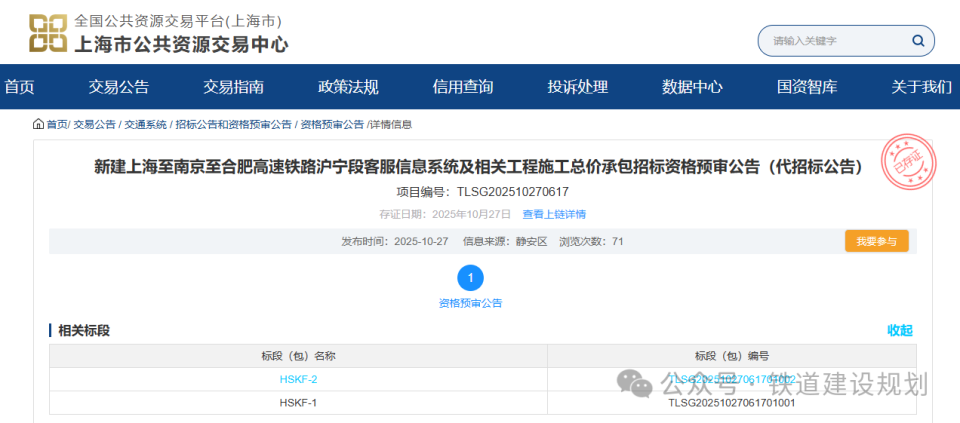
Task: Open the 首页 navigation menu item
Action: point(19,87)
